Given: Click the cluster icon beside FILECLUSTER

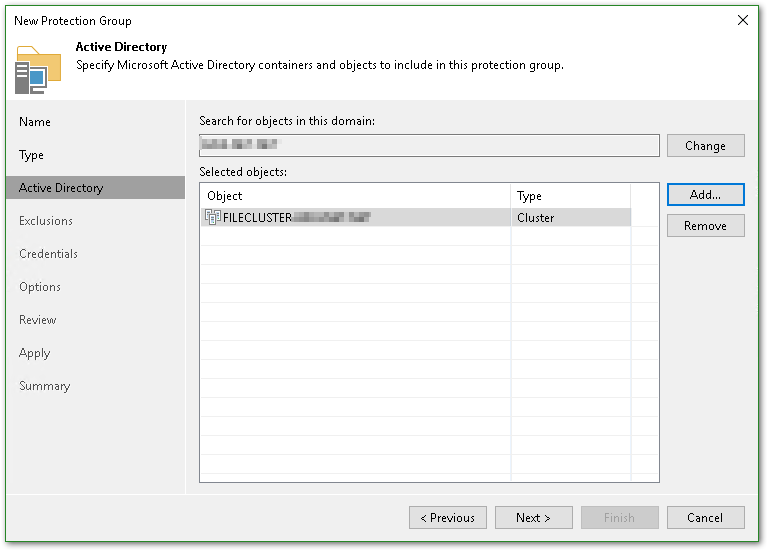Looking at the screenshot, I should [x=213, y=217].
